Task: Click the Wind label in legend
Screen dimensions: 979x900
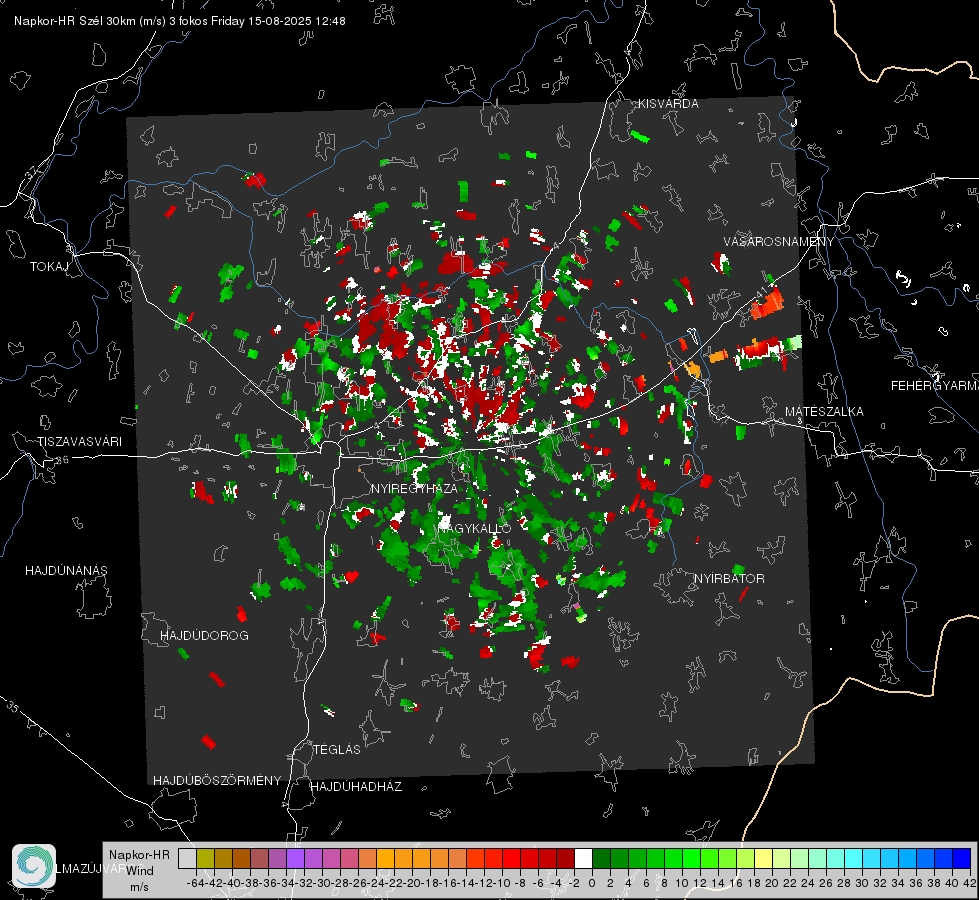Action: (x=140, y=871)
